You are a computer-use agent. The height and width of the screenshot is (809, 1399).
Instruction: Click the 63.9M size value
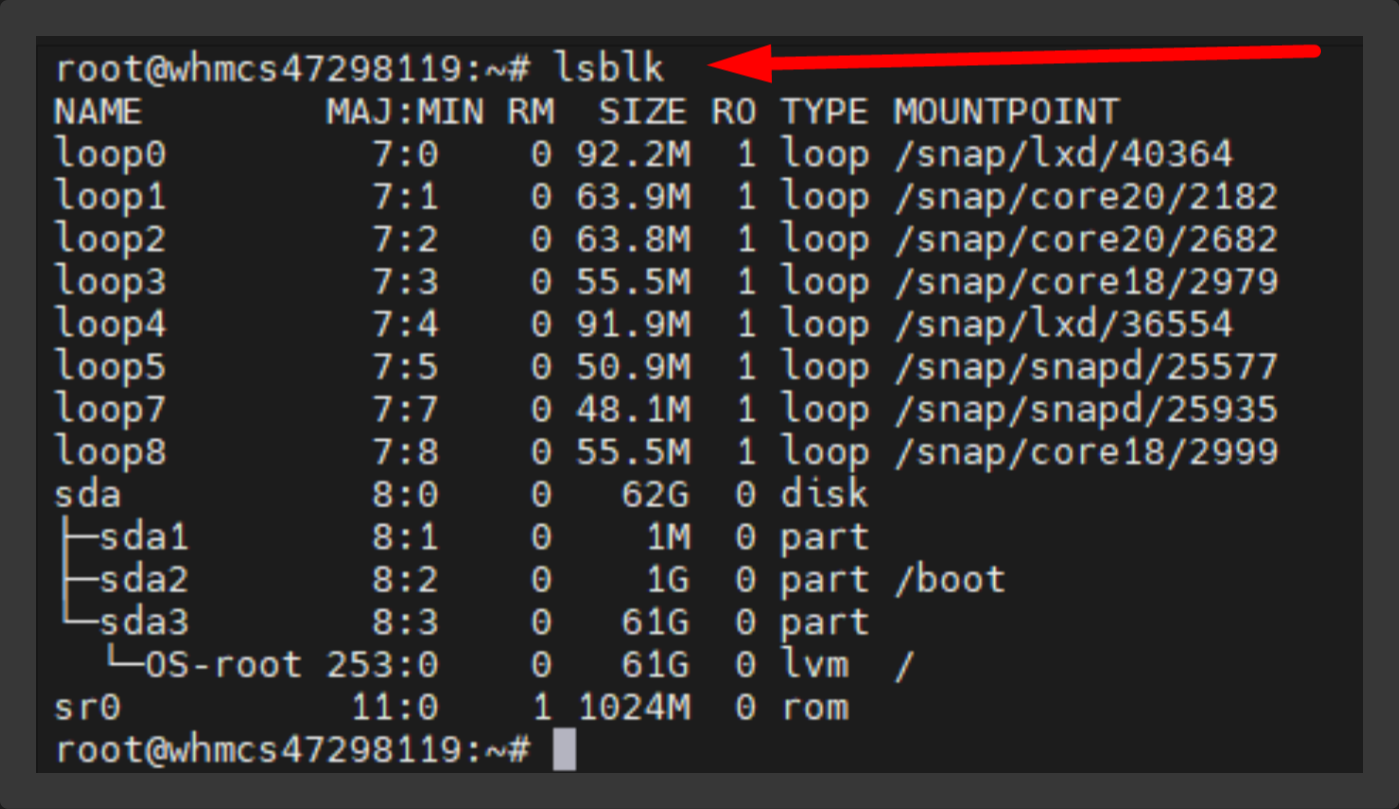click(633, 196)
